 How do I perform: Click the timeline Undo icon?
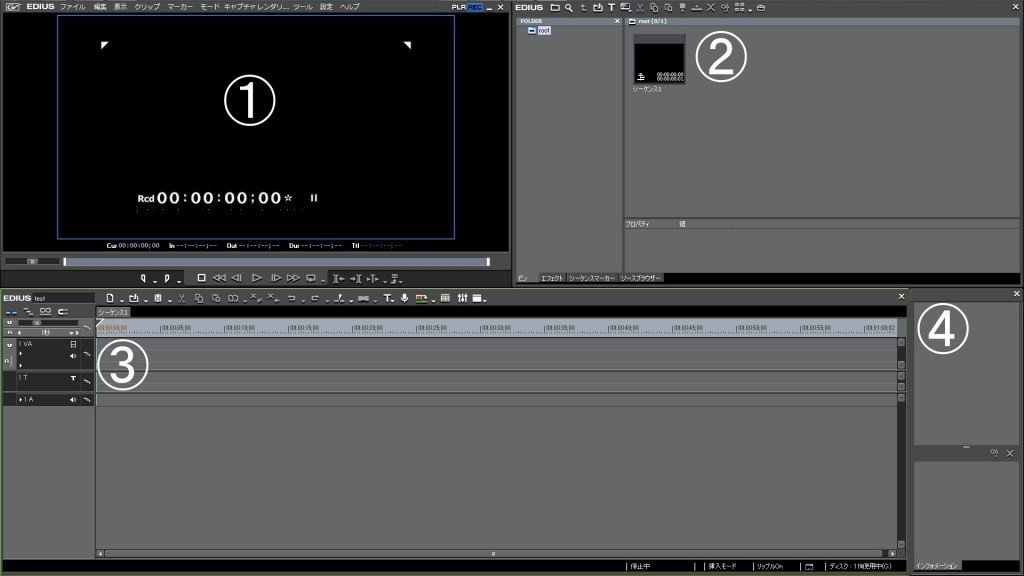coord(291,298)
